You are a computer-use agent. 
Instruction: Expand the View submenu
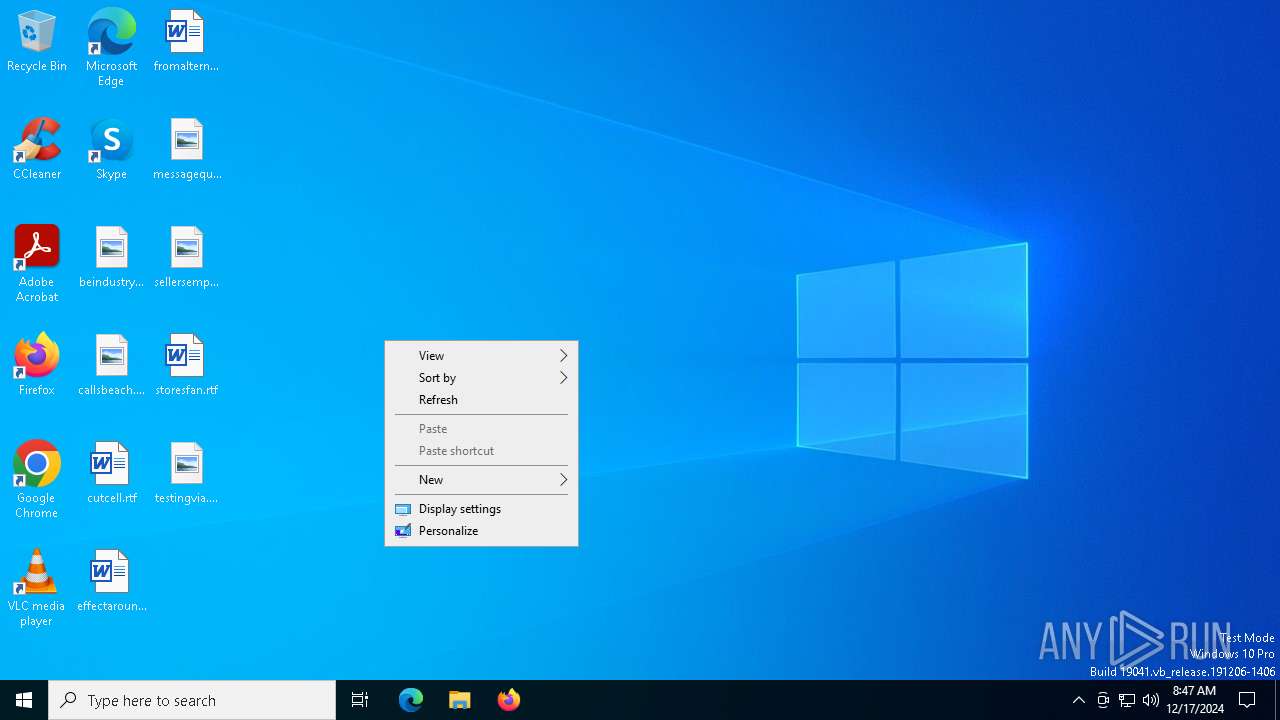coord(481,356)
